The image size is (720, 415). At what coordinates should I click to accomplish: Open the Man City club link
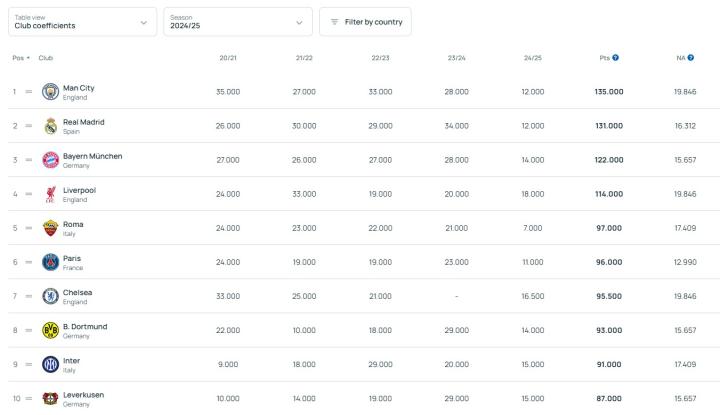pos(79,88)
